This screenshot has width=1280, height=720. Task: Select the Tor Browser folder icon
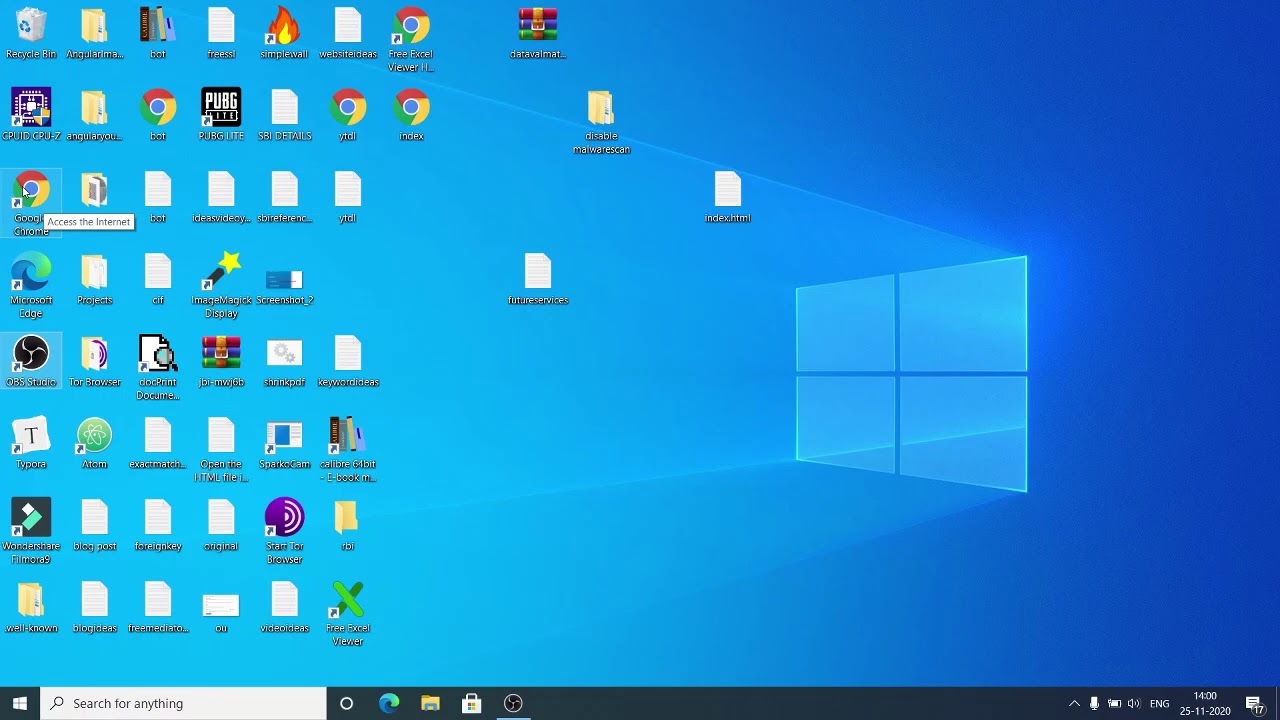(95, 356)
